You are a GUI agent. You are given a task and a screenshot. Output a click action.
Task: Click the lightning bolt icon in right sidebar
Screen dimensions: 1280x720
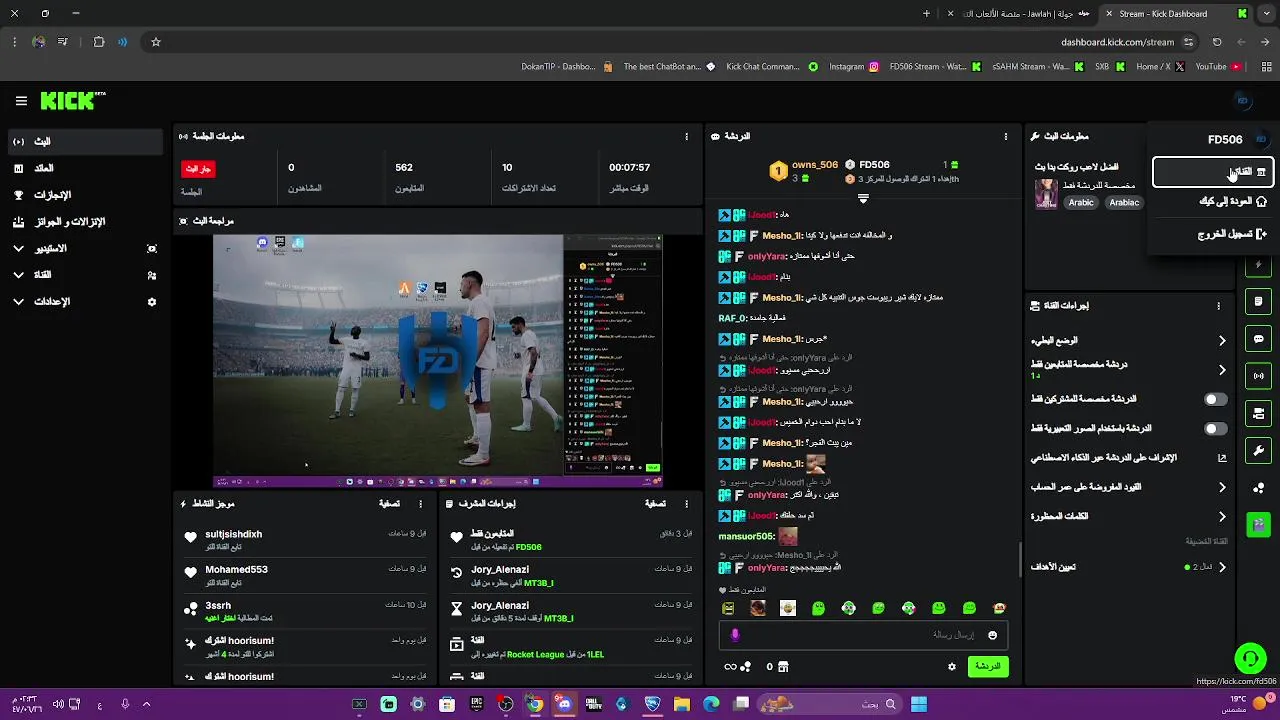coord(1259,265)
